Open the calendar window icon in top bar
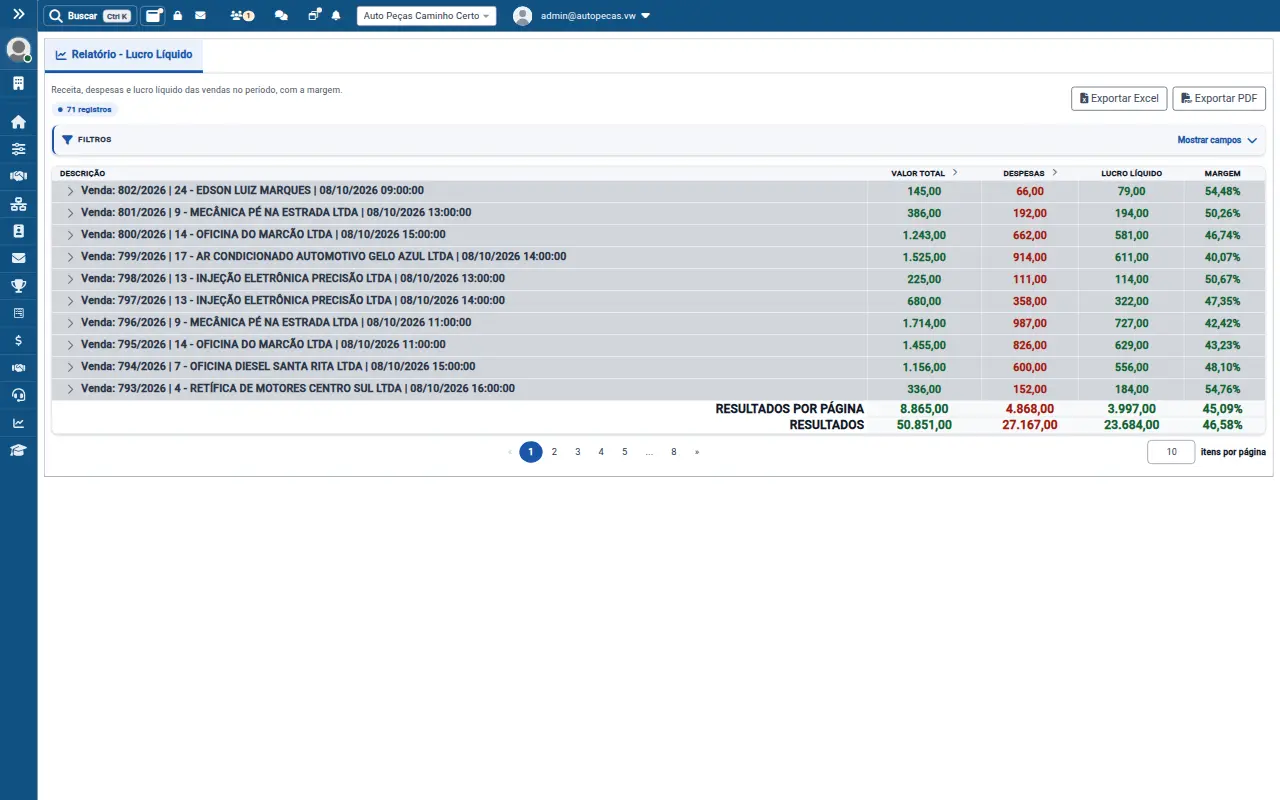1280x800 pixels. 153,16
